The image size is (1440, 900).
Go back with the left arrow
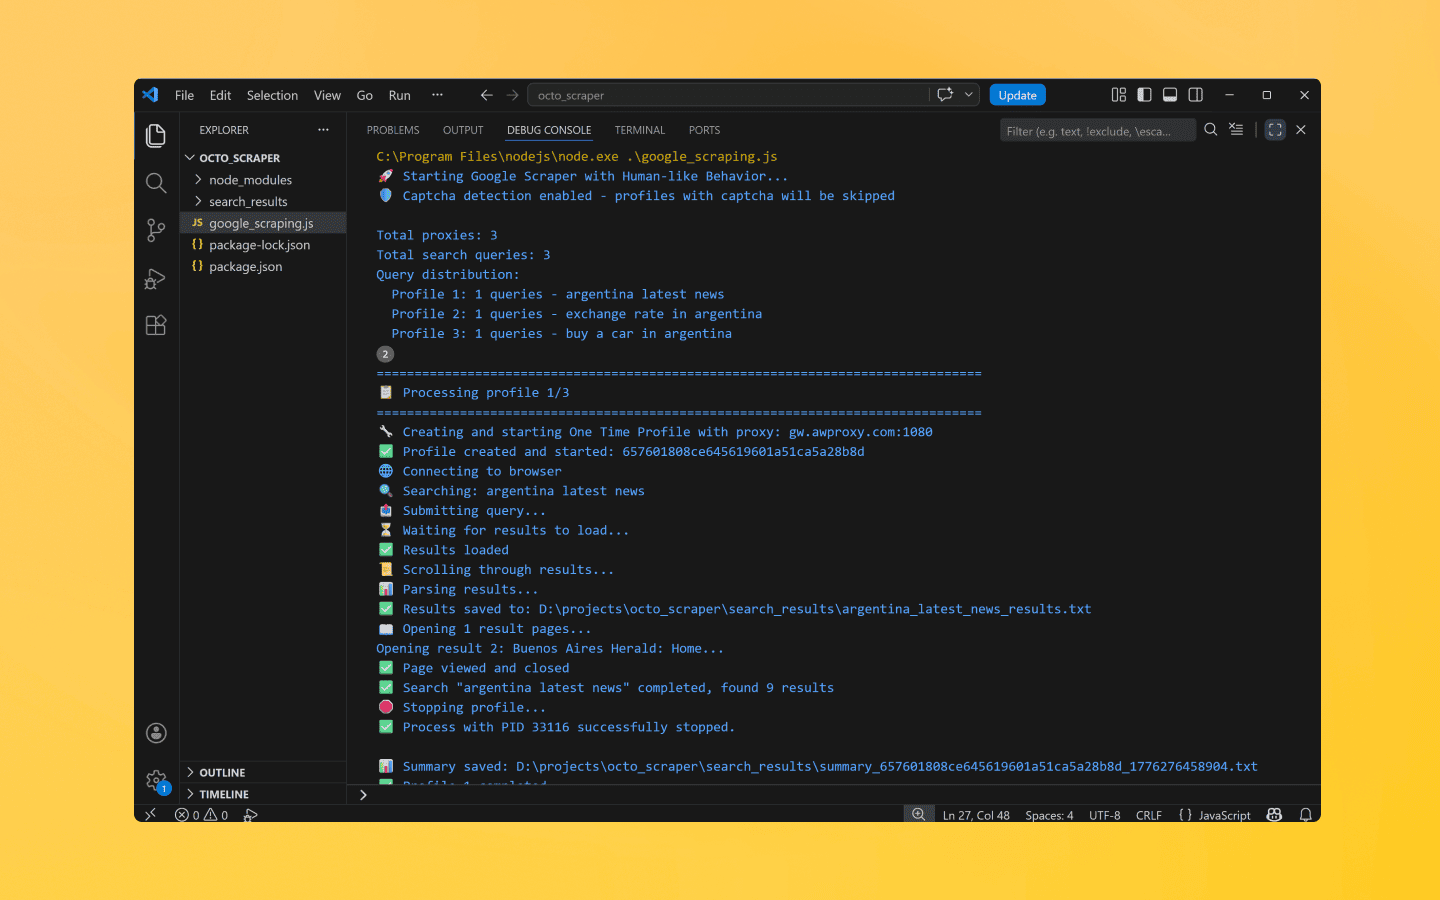click(486, 95)
